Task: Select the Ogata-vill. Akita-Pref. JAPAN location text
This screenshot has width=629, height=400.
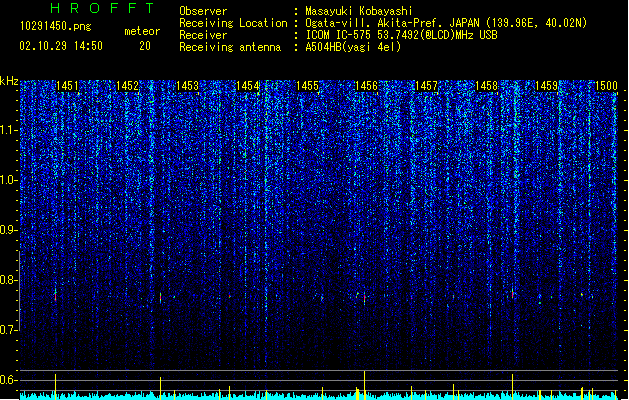Action: (x=446, y=23)
